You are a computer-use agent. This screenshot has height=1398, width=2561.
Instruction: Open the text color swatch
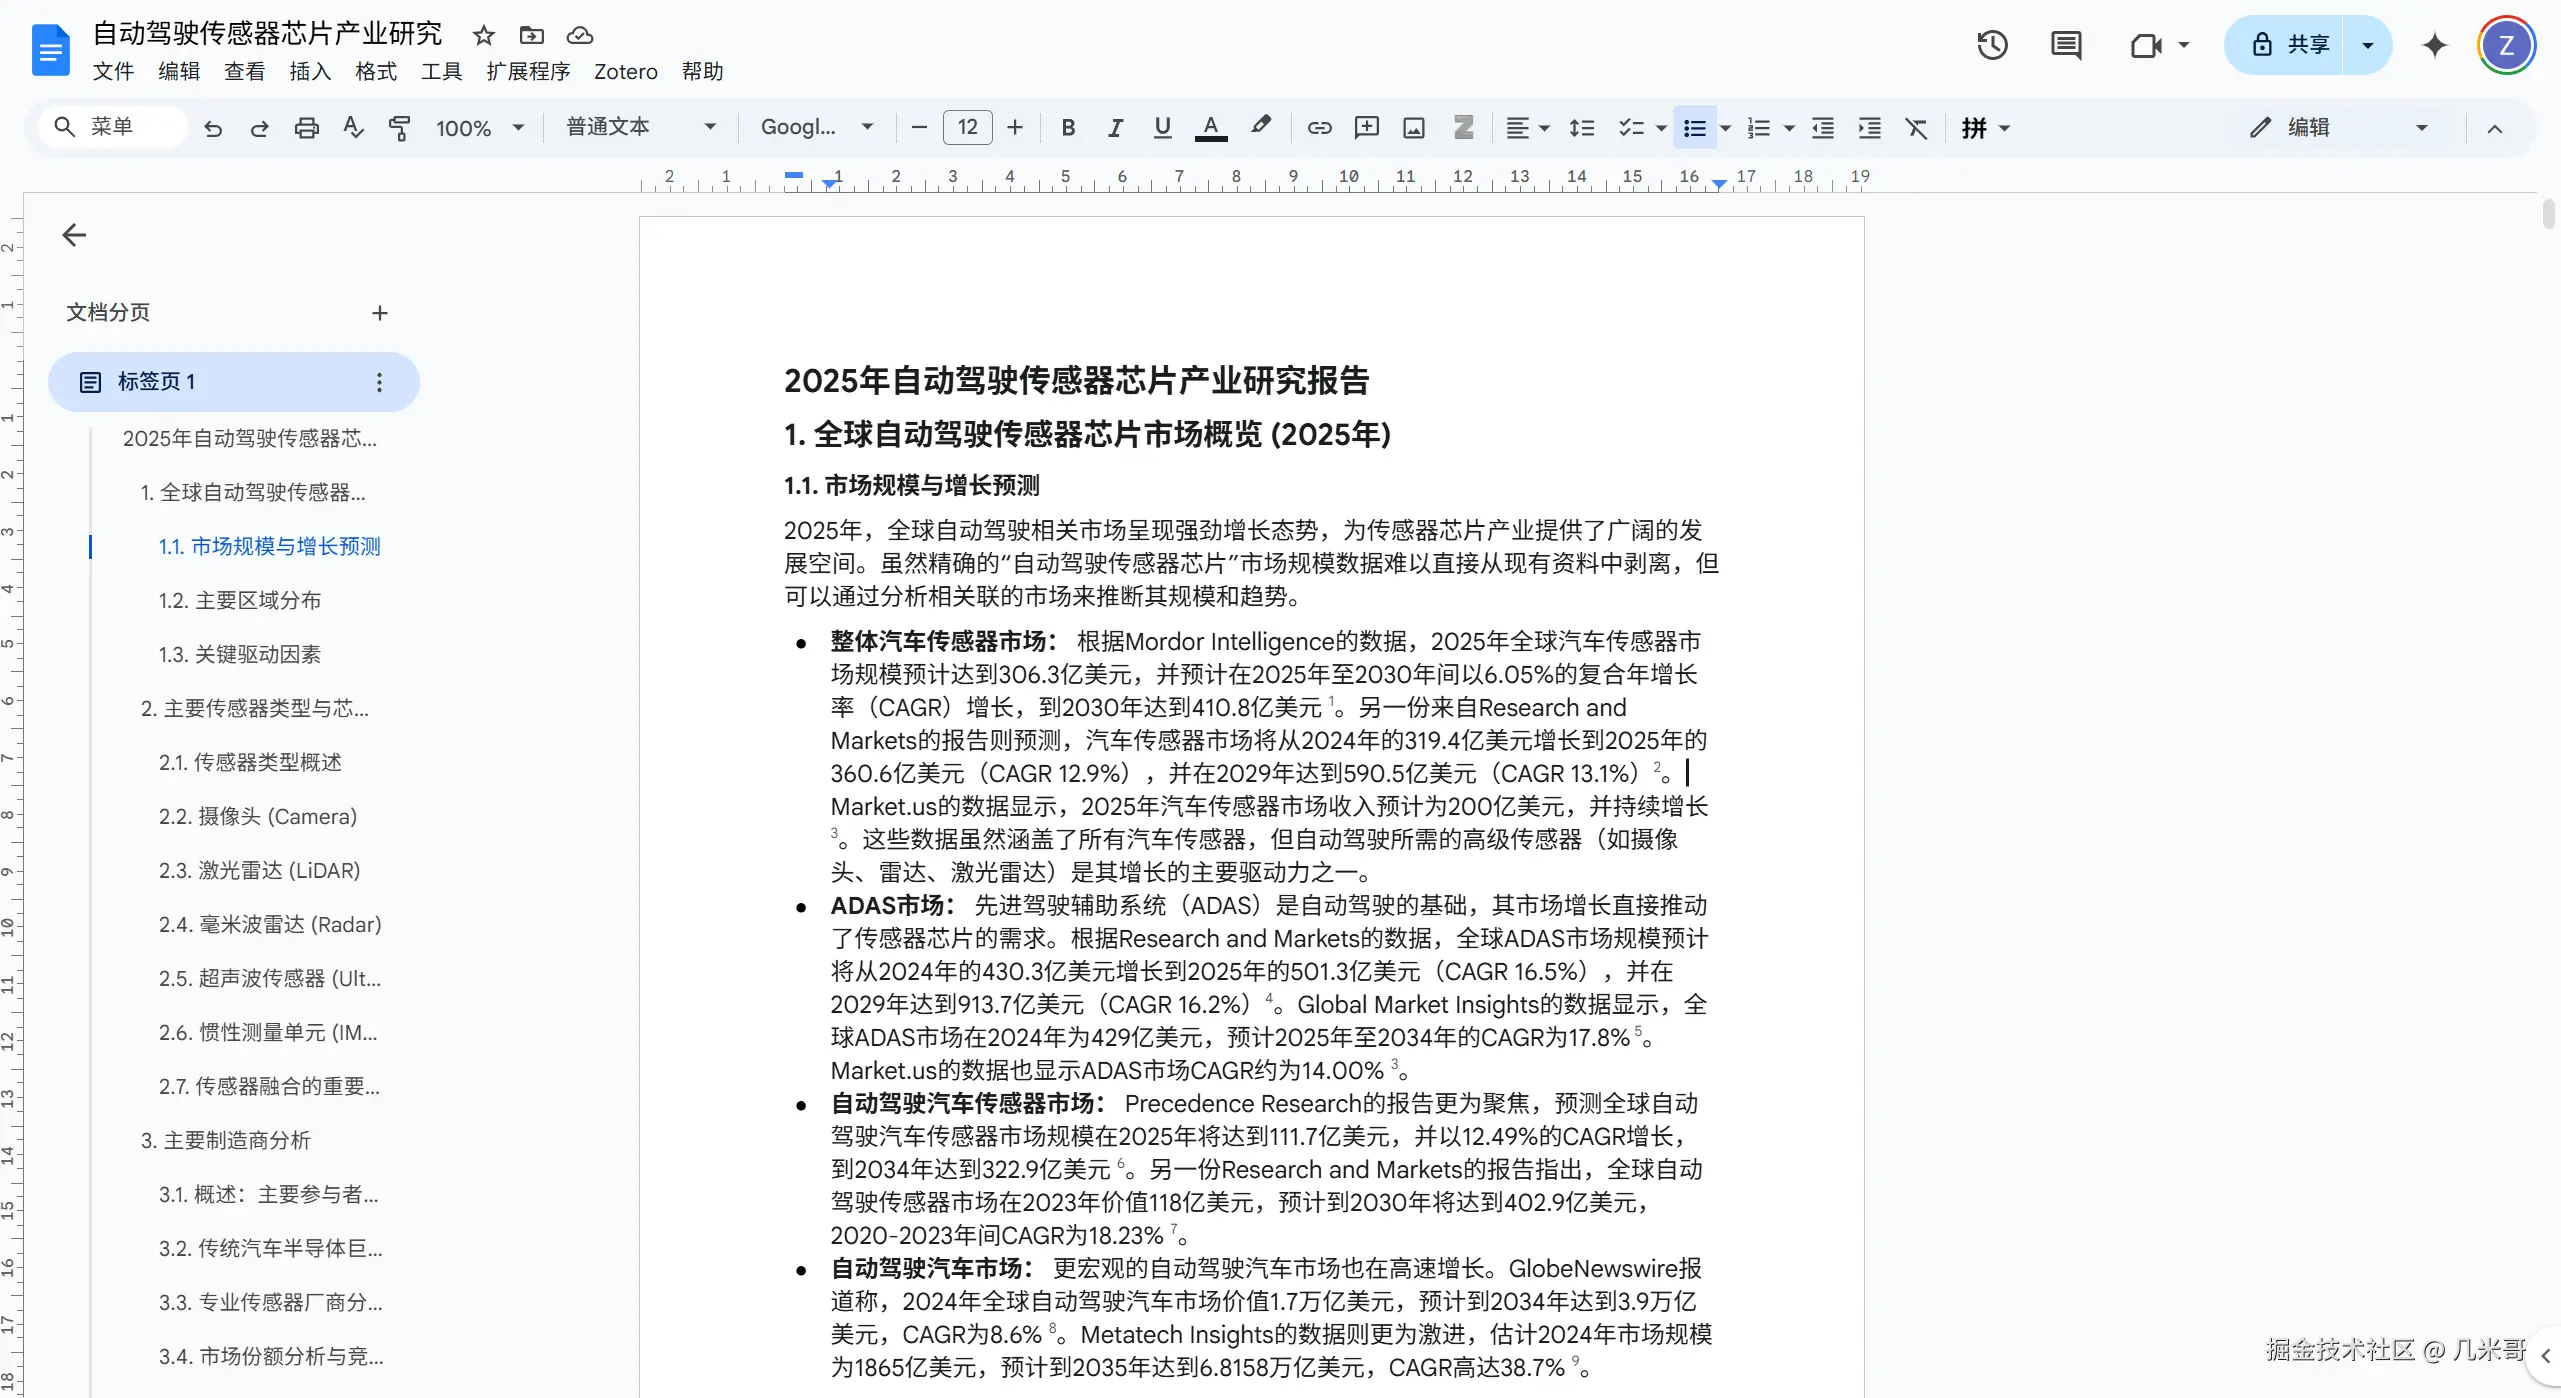tap(1210, 127)
